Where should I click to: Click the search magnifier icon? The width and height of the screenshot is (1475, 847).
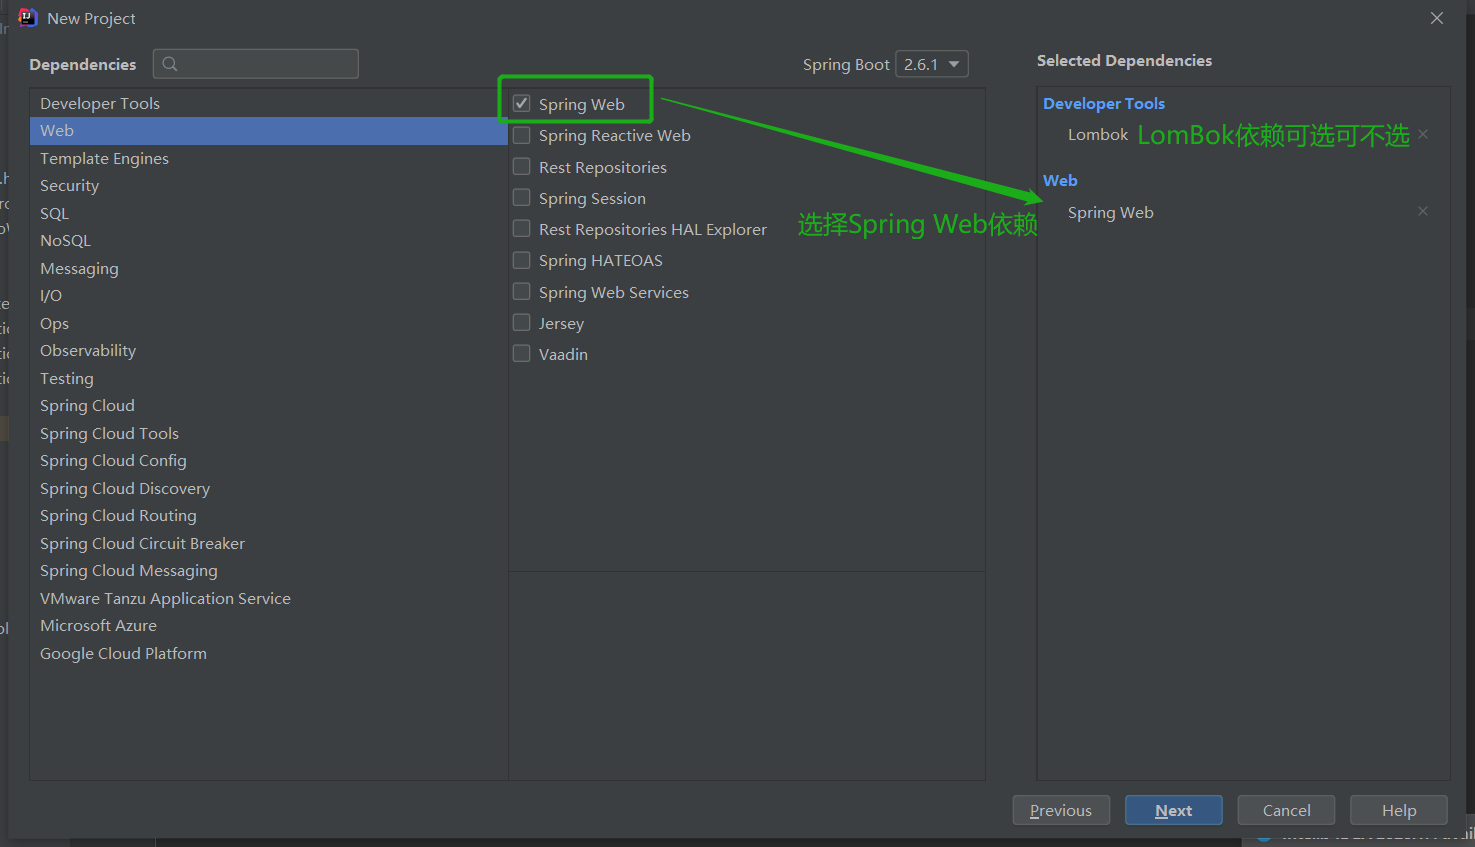pos(170,64)
